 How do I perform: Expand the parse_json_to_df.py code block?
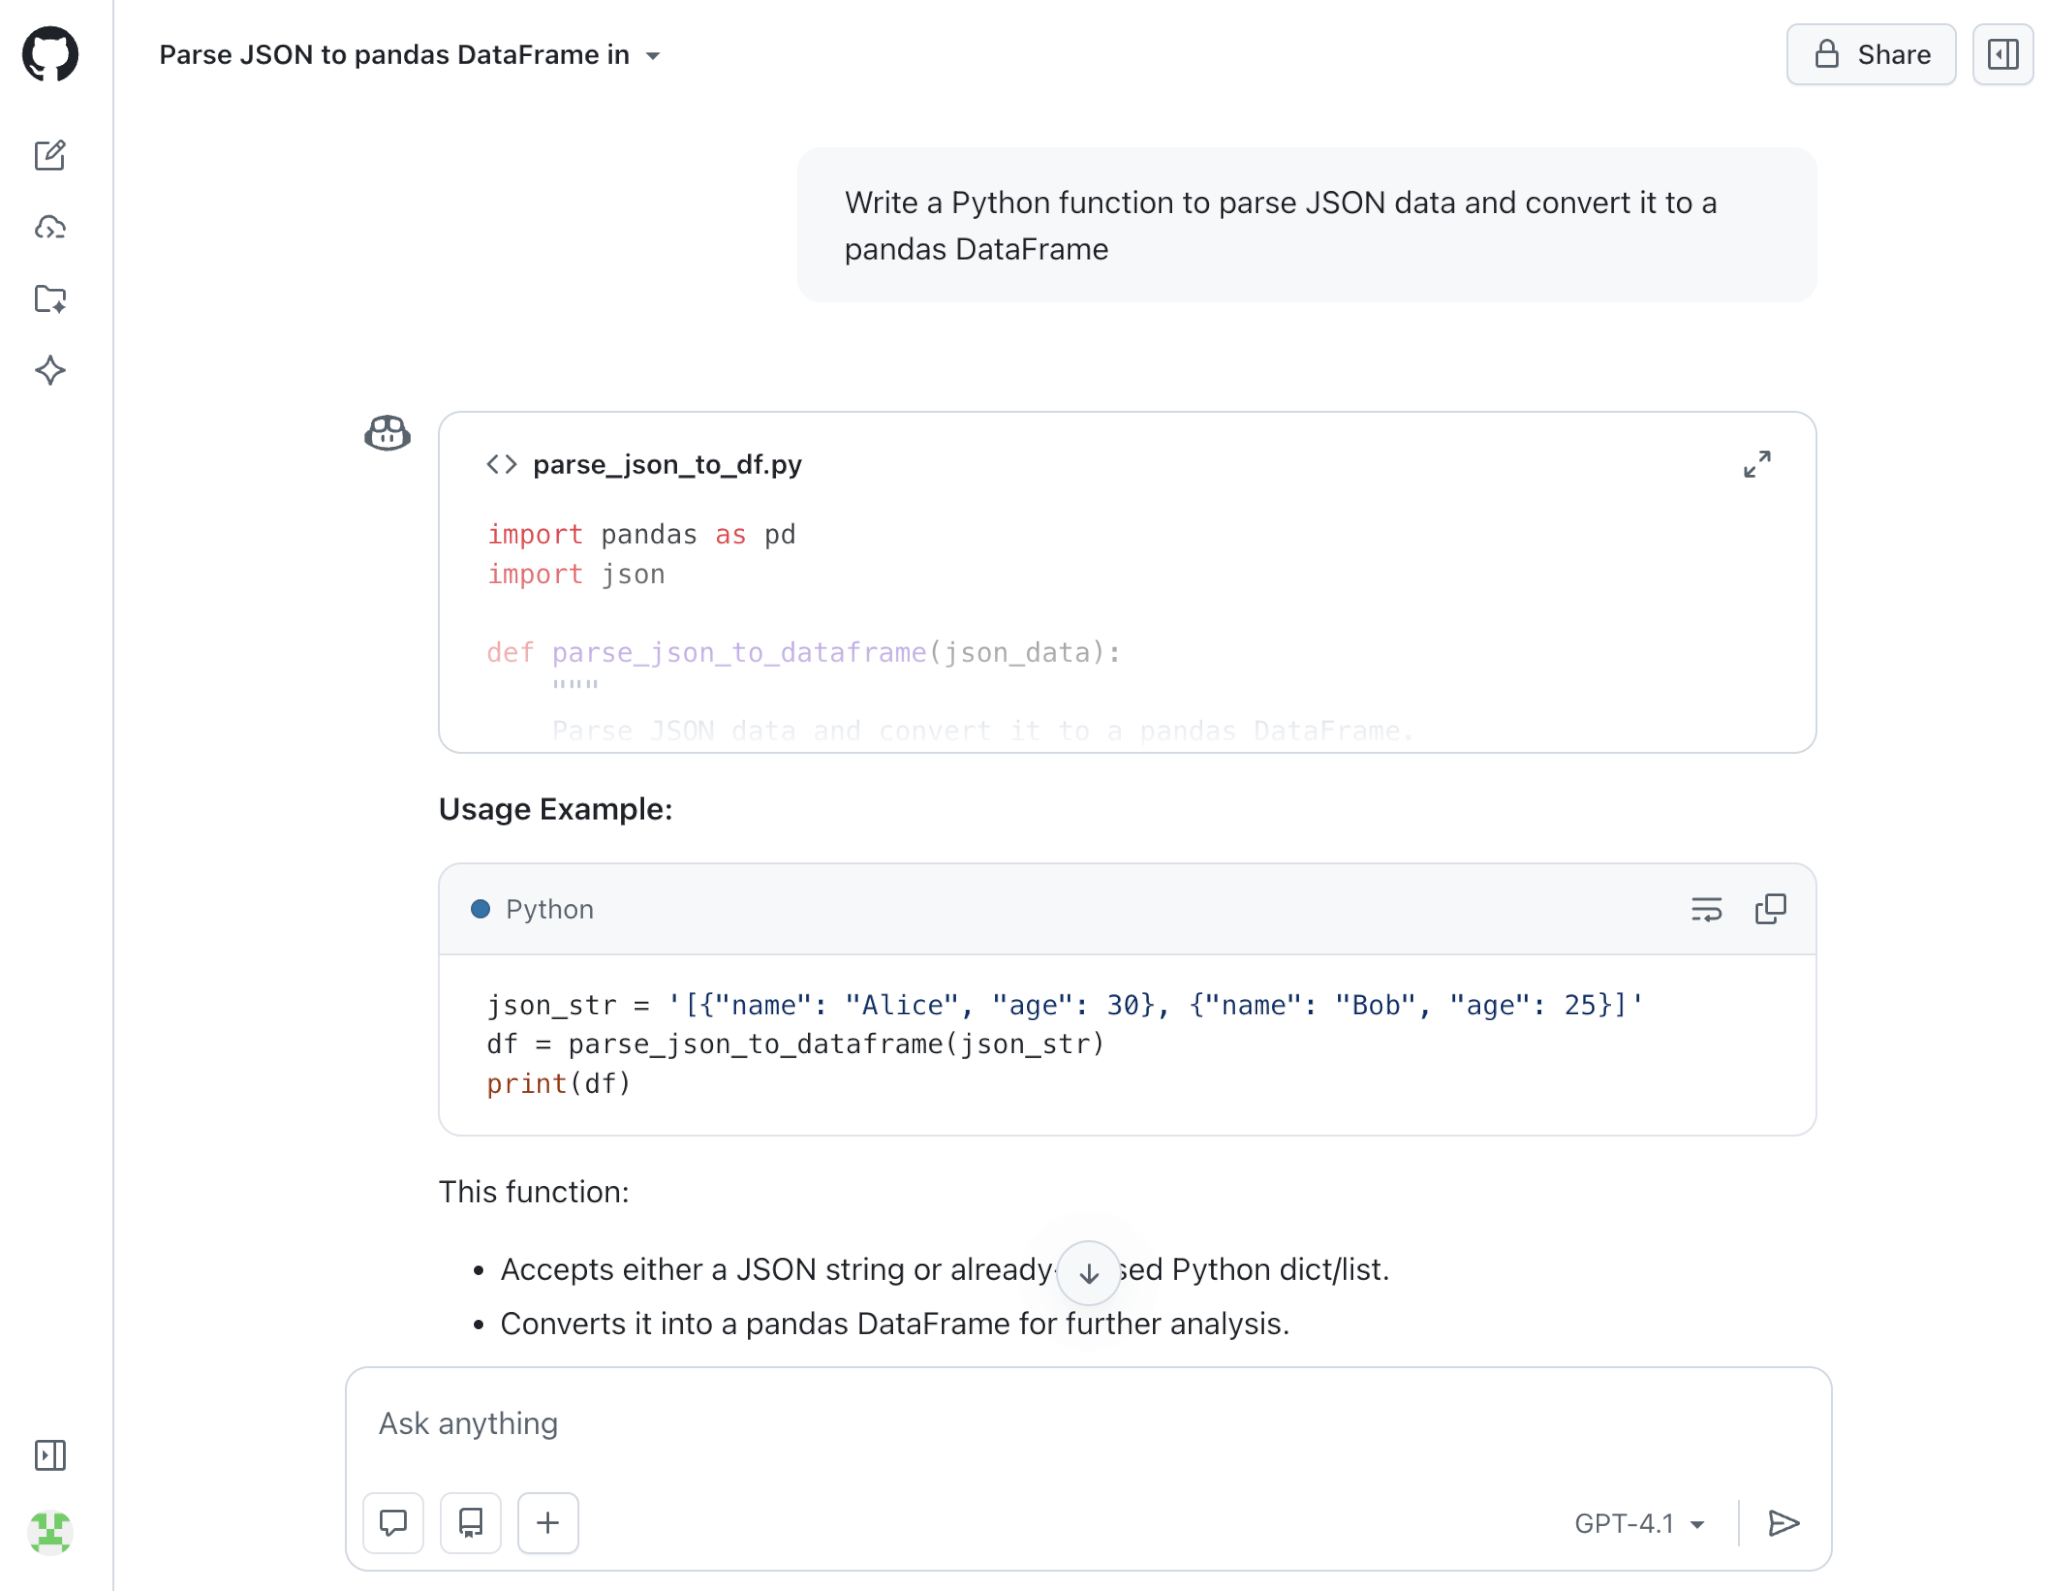tap(1758, 464)
